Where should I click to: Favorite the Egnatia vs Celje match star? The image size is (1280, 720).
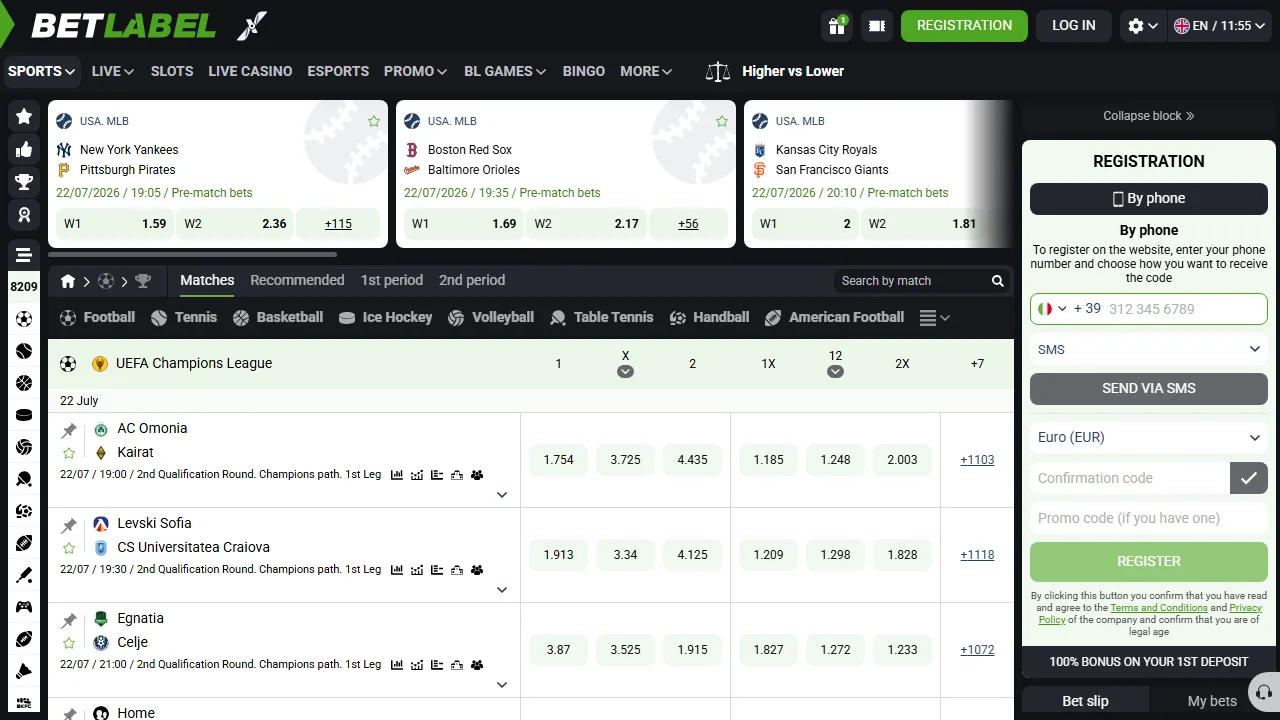(x=69, y=643)
